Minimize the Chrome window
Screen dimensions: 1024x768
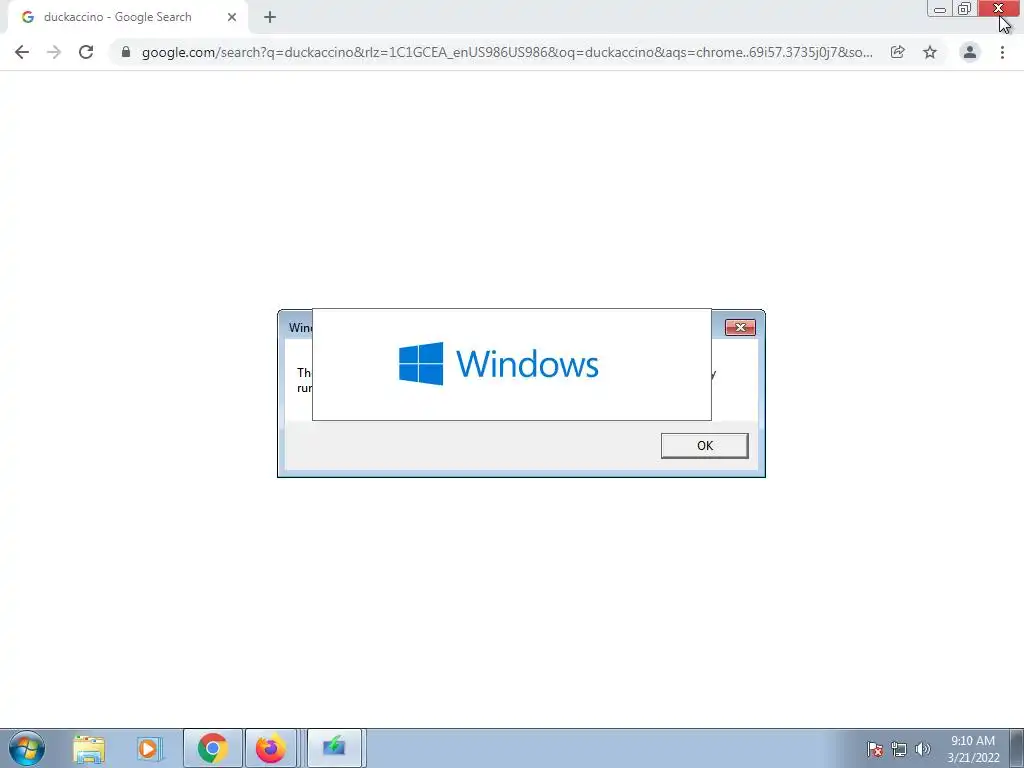940,9
